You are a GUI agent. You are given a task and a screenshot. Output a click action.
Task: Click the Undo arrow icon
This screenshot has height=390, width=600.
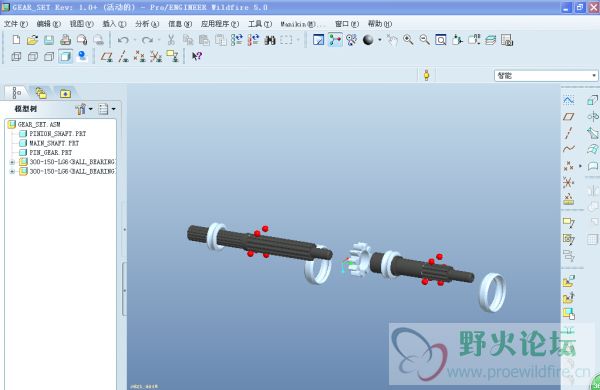coord(123,40)
